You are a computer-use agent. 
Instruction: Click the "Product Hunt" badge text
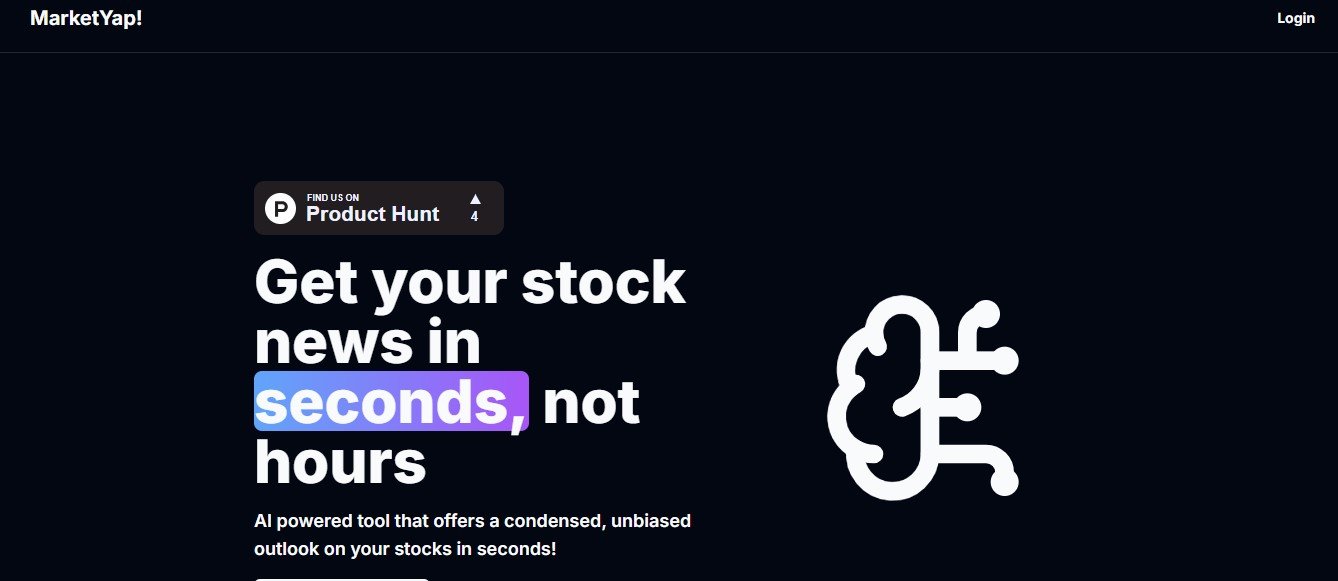pyautogui.click(x=372, y=214)
